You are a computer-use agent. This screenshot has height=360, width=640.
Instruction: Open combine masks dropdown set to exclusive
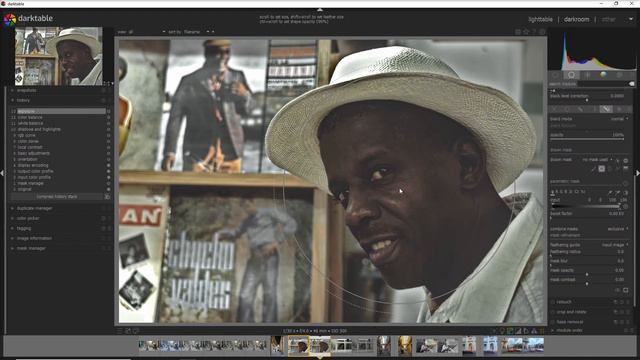tap(589, 229)
